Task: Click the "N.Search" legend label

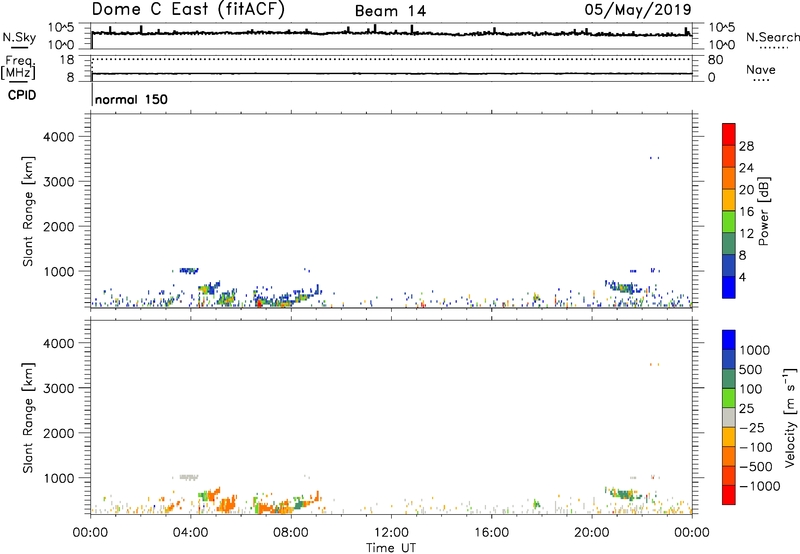Action: [772, 37]
